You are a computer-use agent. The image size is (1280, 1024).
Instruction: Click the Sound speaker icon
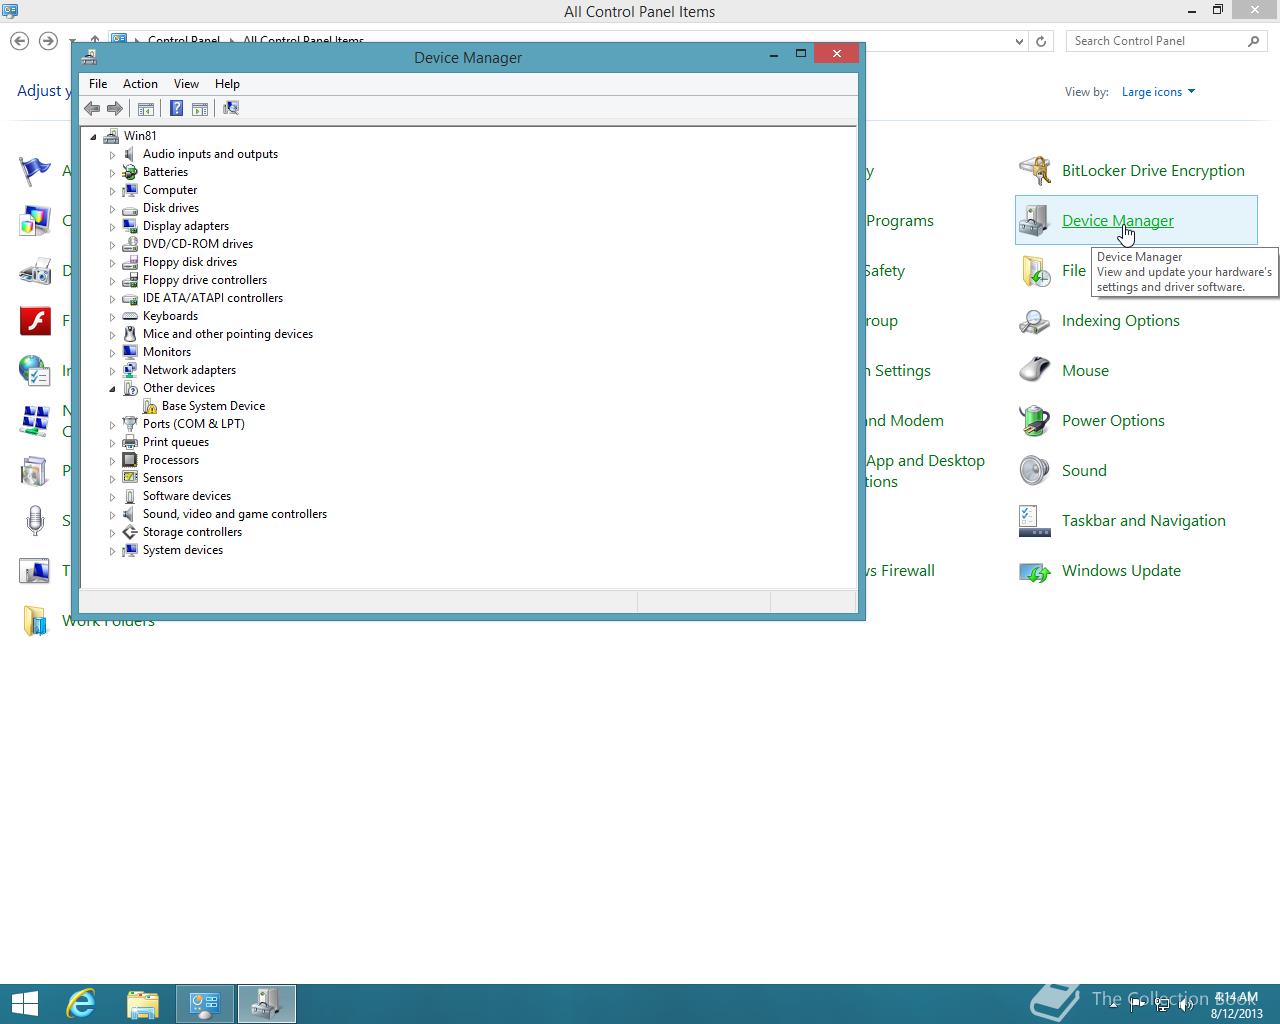tap(1035, 471)
